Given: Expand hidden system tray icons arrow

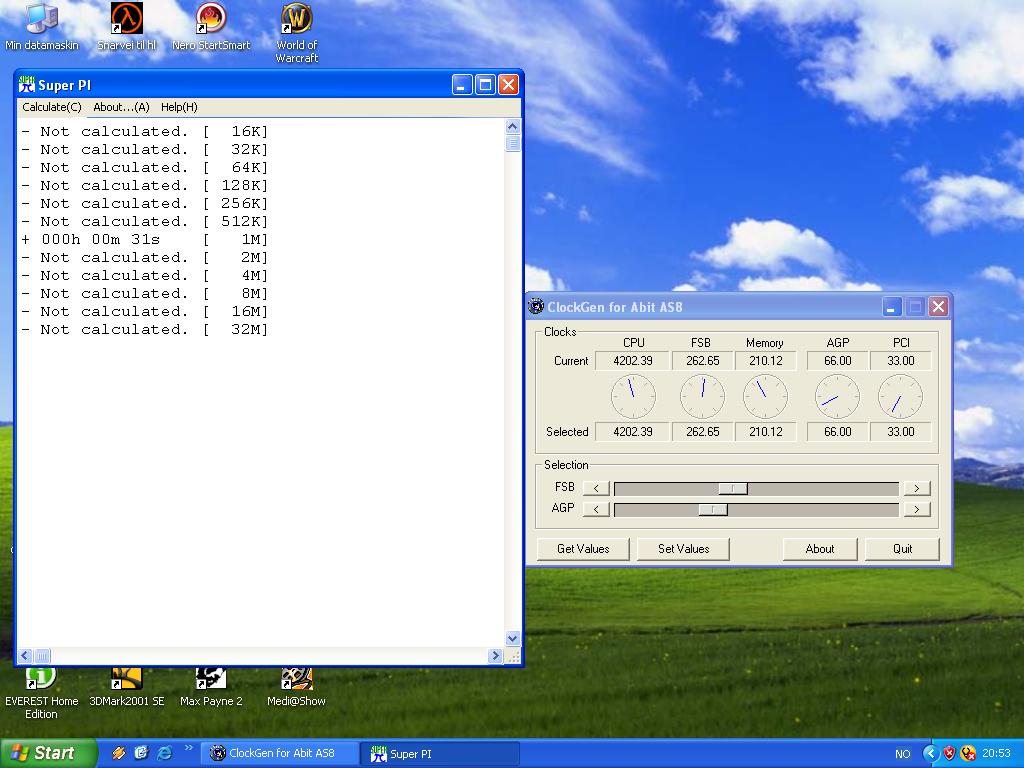Looking at the screenshot, I should (x=930, y=754).
